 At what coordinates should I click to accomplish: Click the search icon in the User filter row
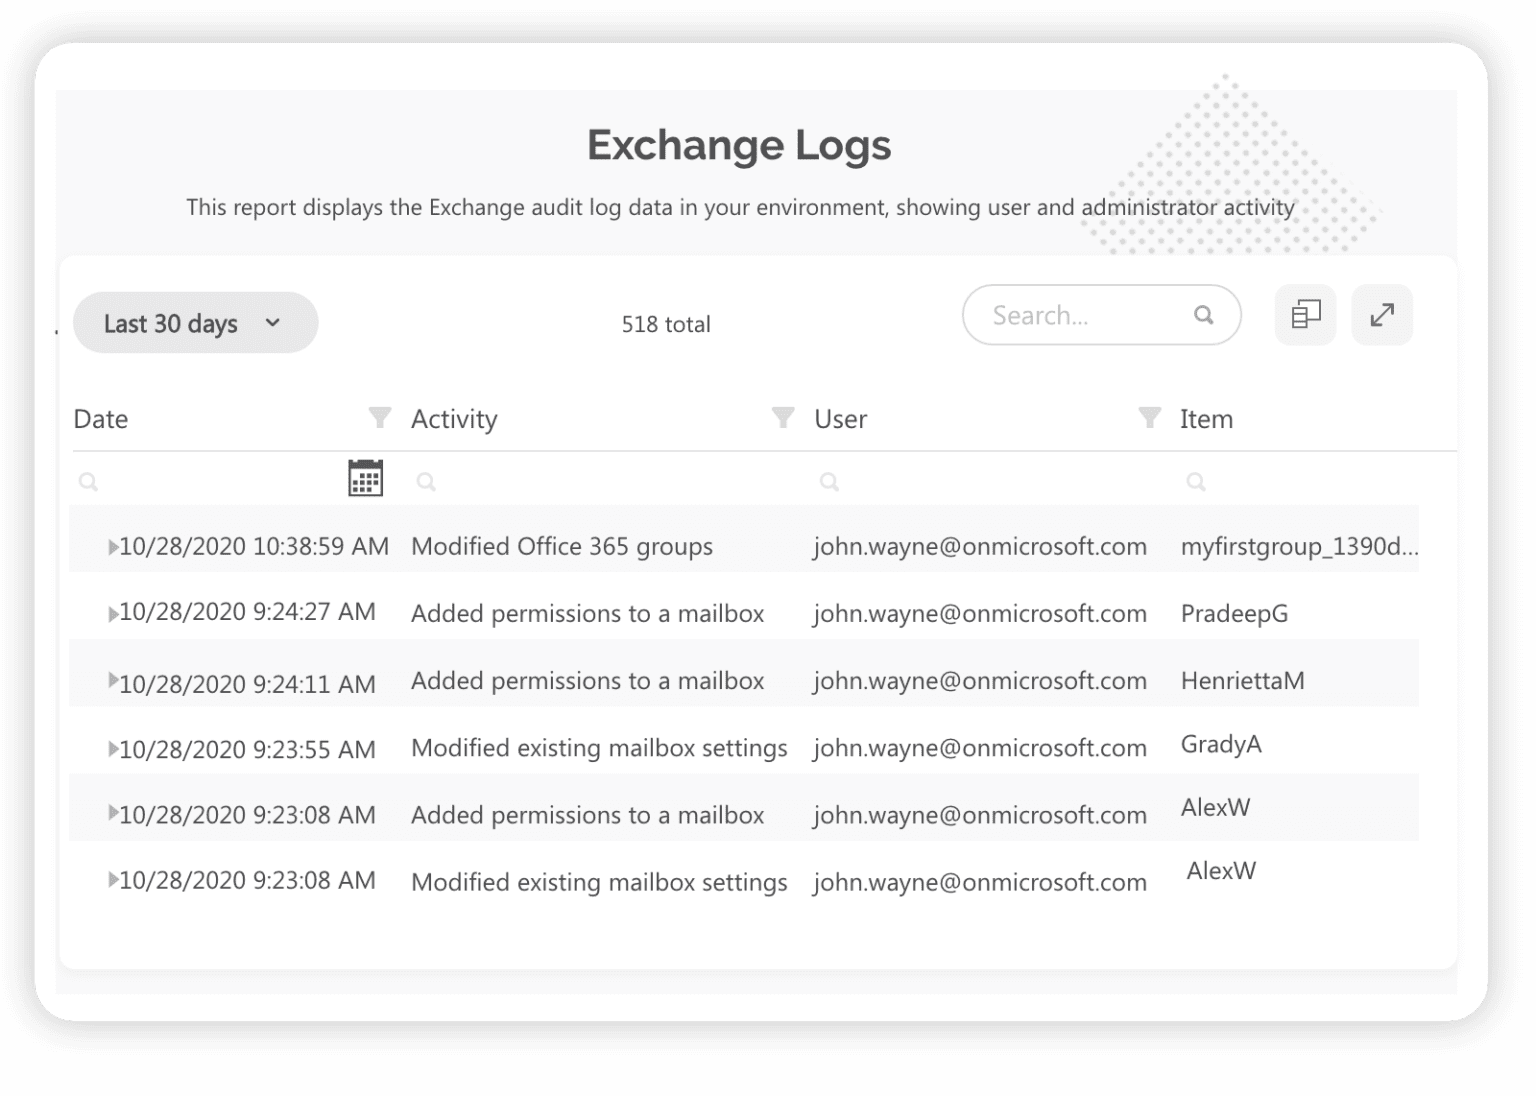pos(830,480)
